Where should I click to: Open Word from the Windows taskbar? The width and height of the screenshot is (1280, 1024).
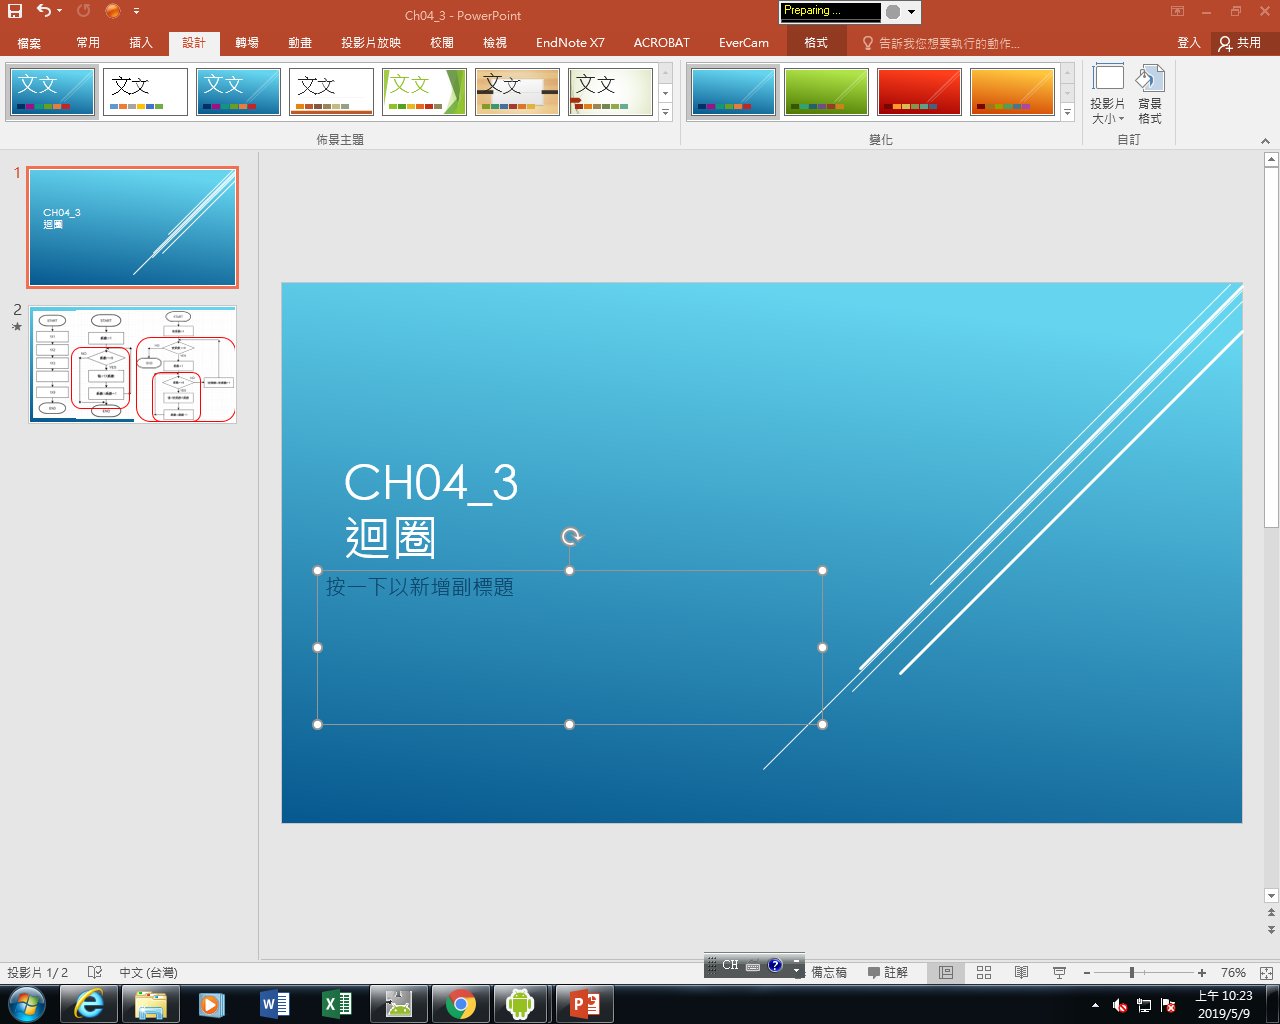pyautogui.click(x=274, y=1004)
